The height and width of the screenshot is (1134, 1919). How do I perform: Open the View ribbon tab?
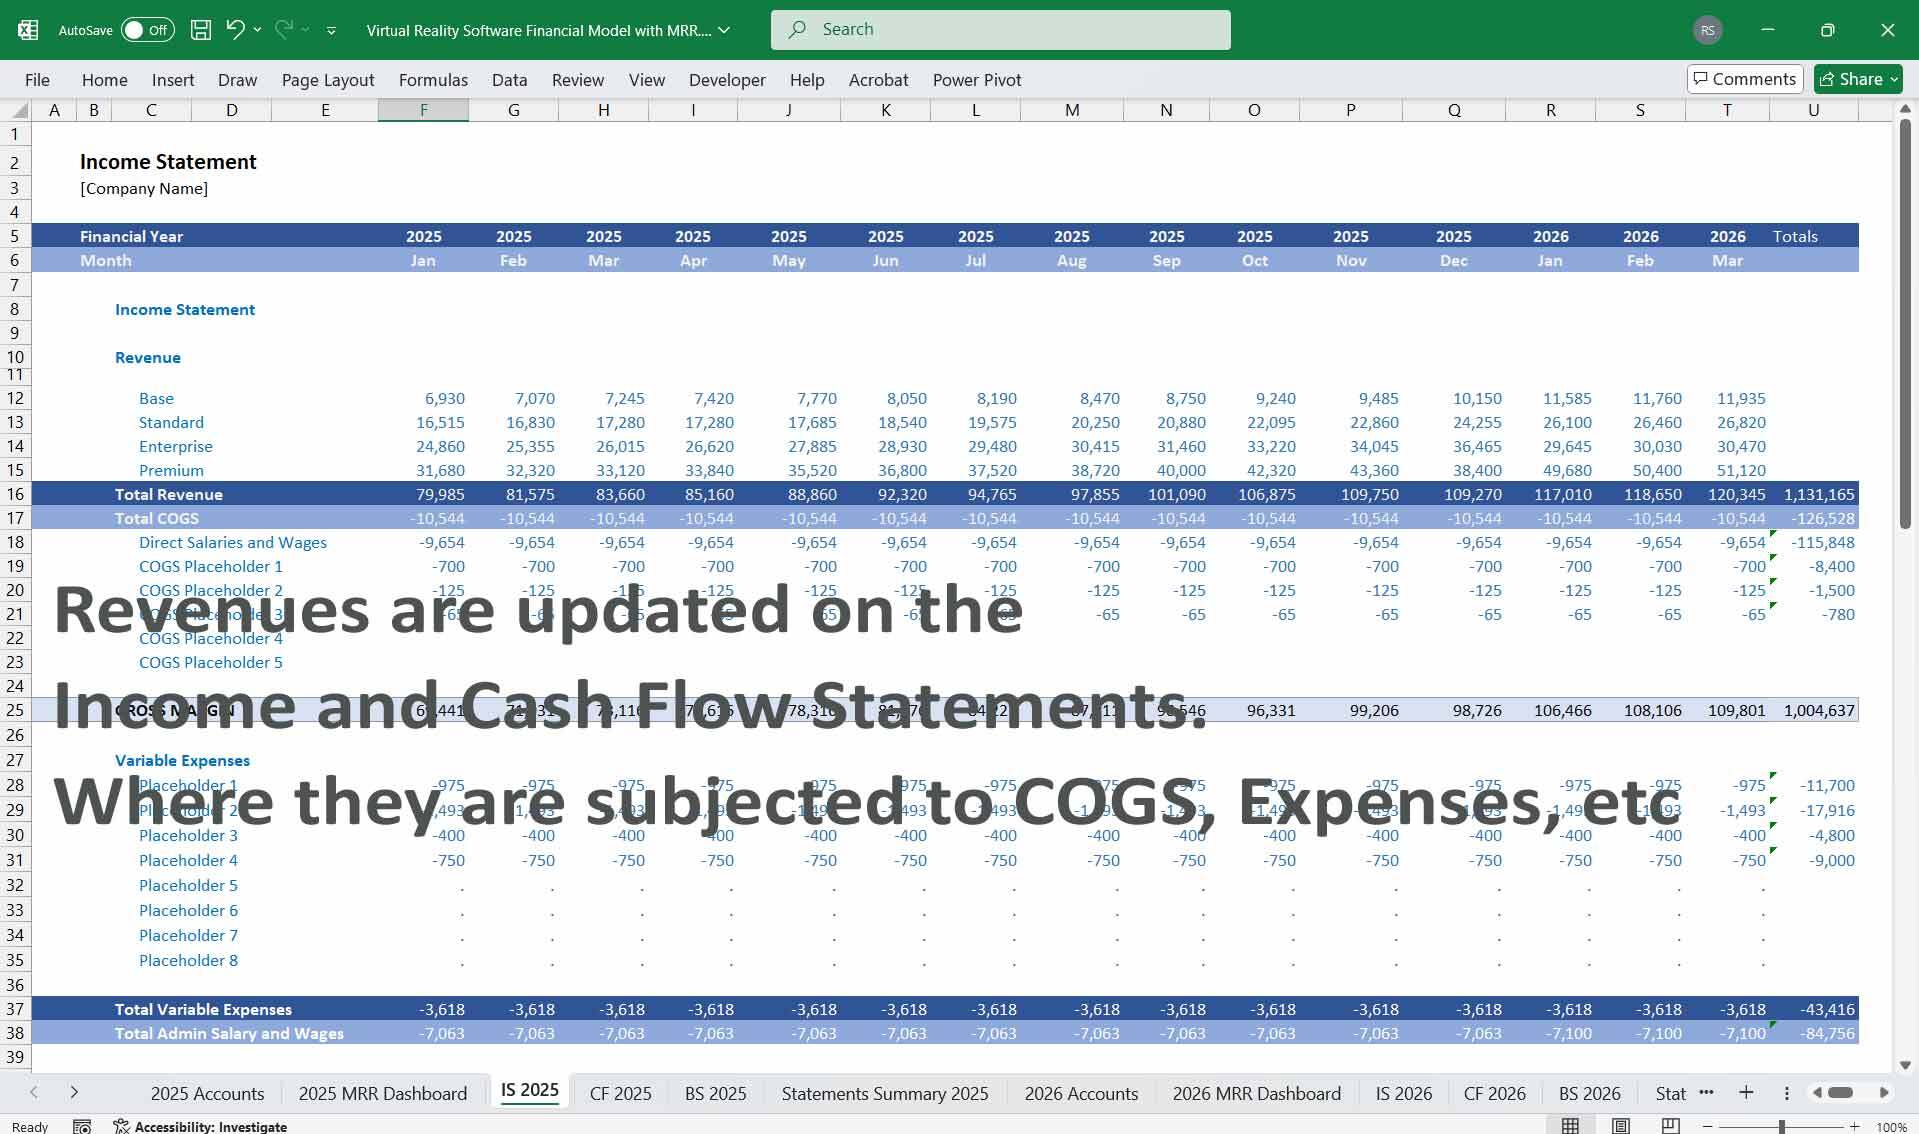(x=647, y=80)
